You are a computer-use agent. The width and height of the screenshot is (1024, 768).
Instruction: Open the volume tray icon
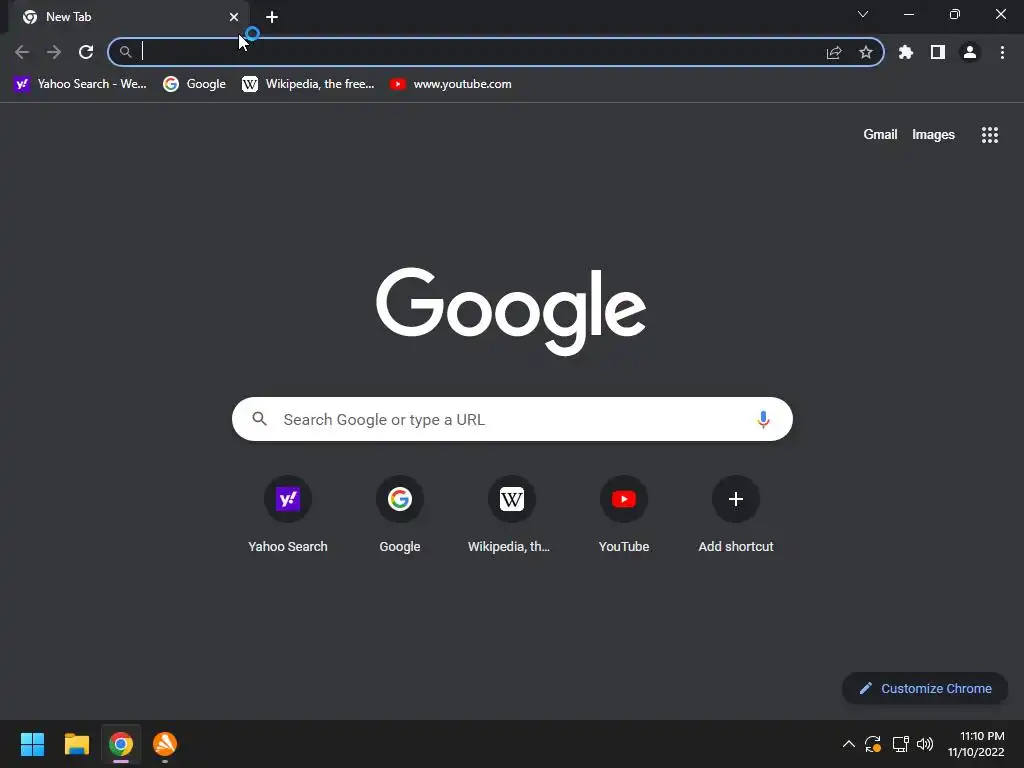tap(925, 744)
